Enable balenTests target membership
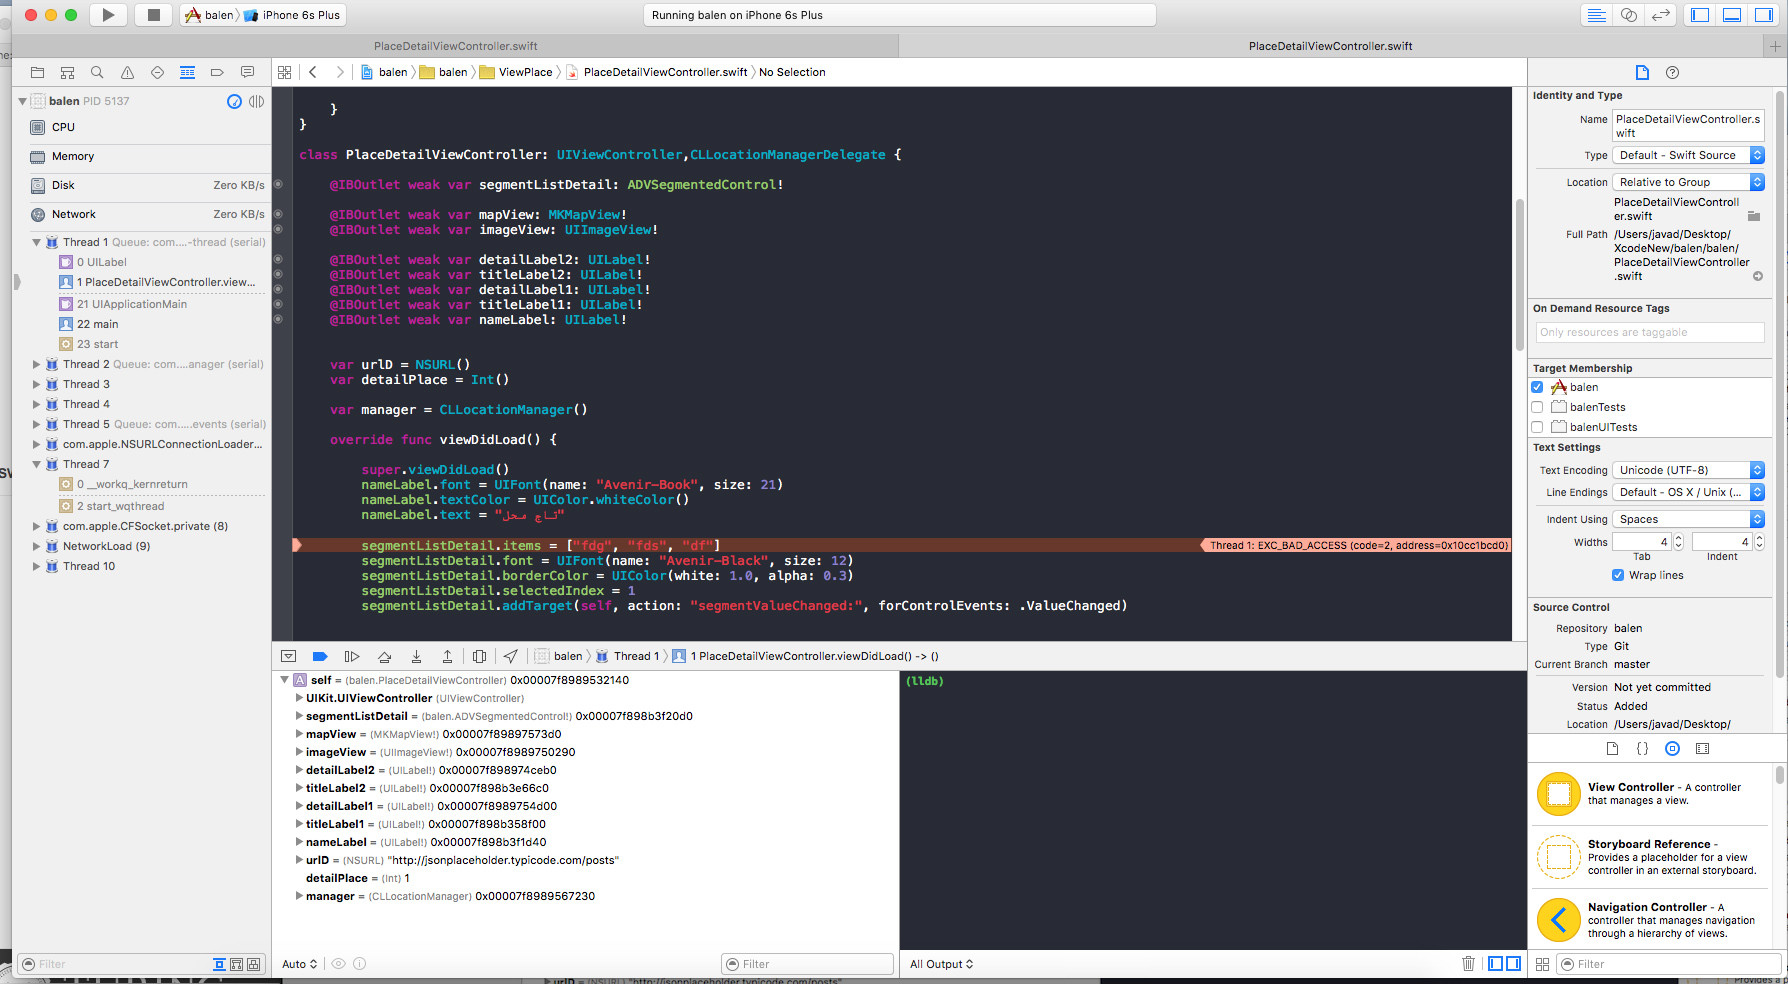 (1537, 407)
